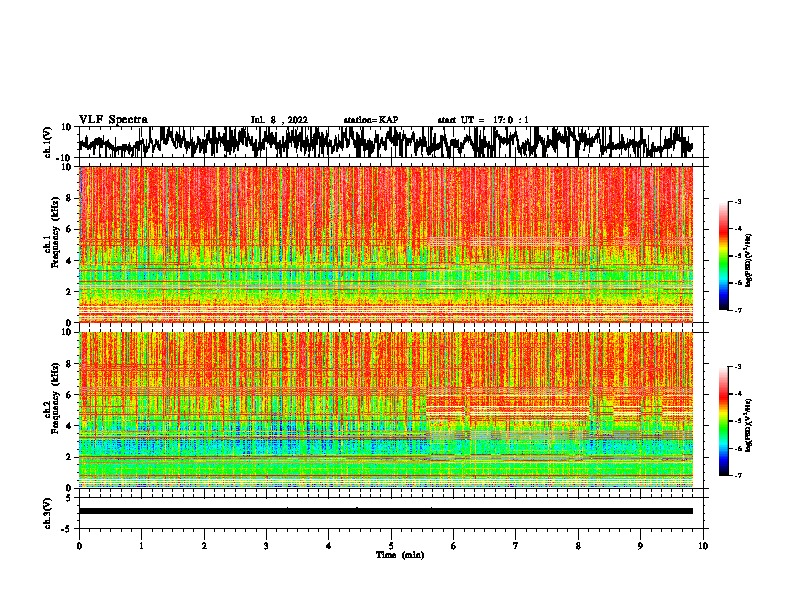
Task: Click the "-5" label on ch.2 color bar
Action: (x=737, y=421)
